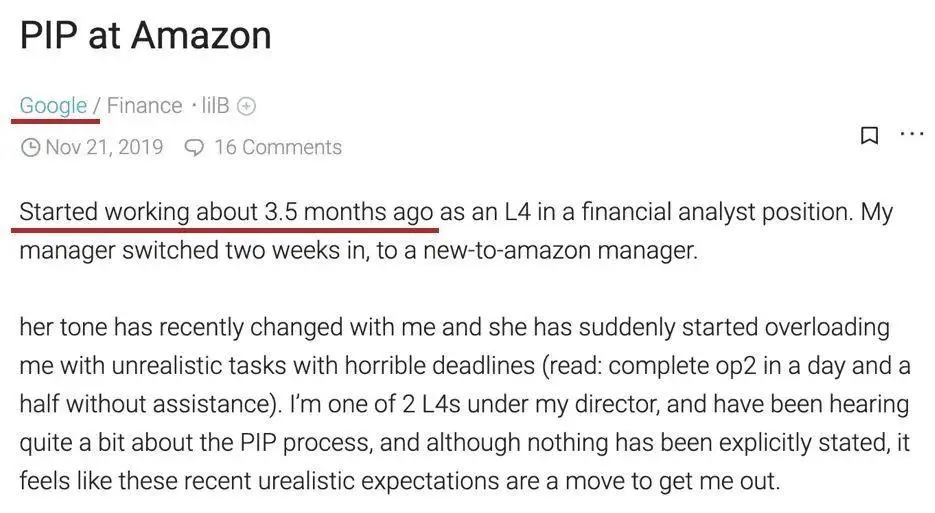Viewport: 935px width, 513px height.
Task: Open the 16 Comments link
Action: 278,147
